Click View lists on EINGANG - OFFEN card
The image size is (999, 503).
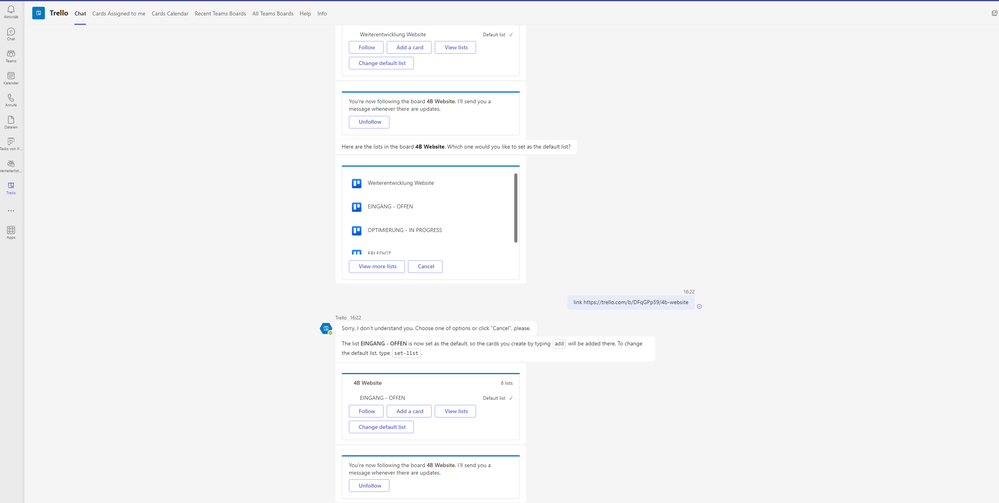[x=455, y=411]
